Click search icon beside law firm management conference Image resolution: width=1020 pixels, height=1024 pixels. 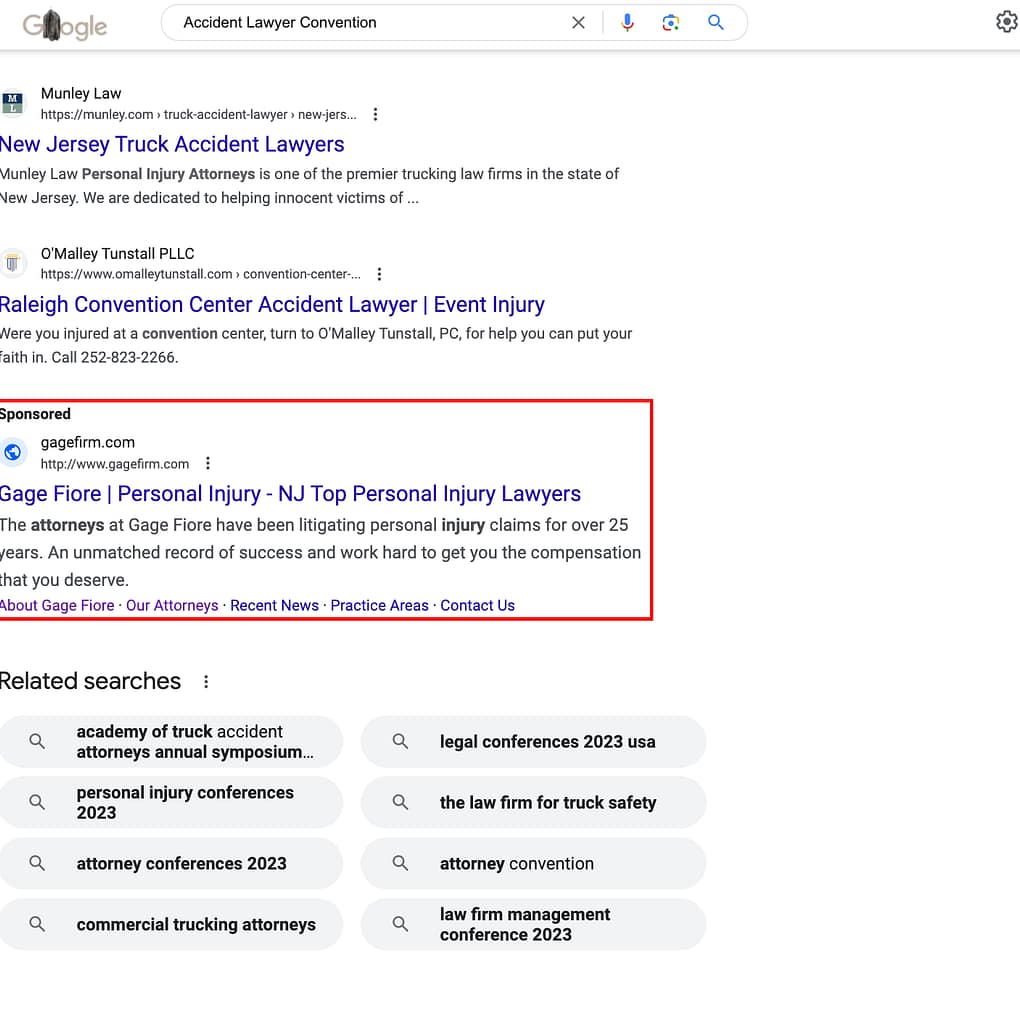pyautogui.click(x=400, y=924)
